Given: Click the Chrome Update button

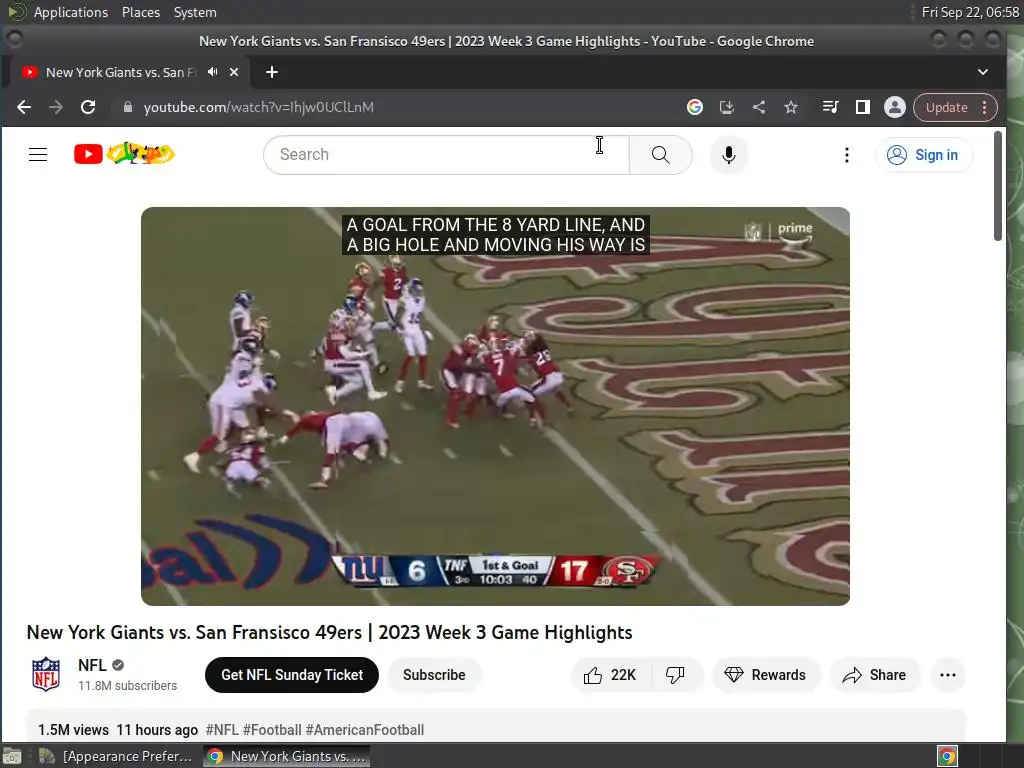Looking at the screenshot, I should 946,107.
